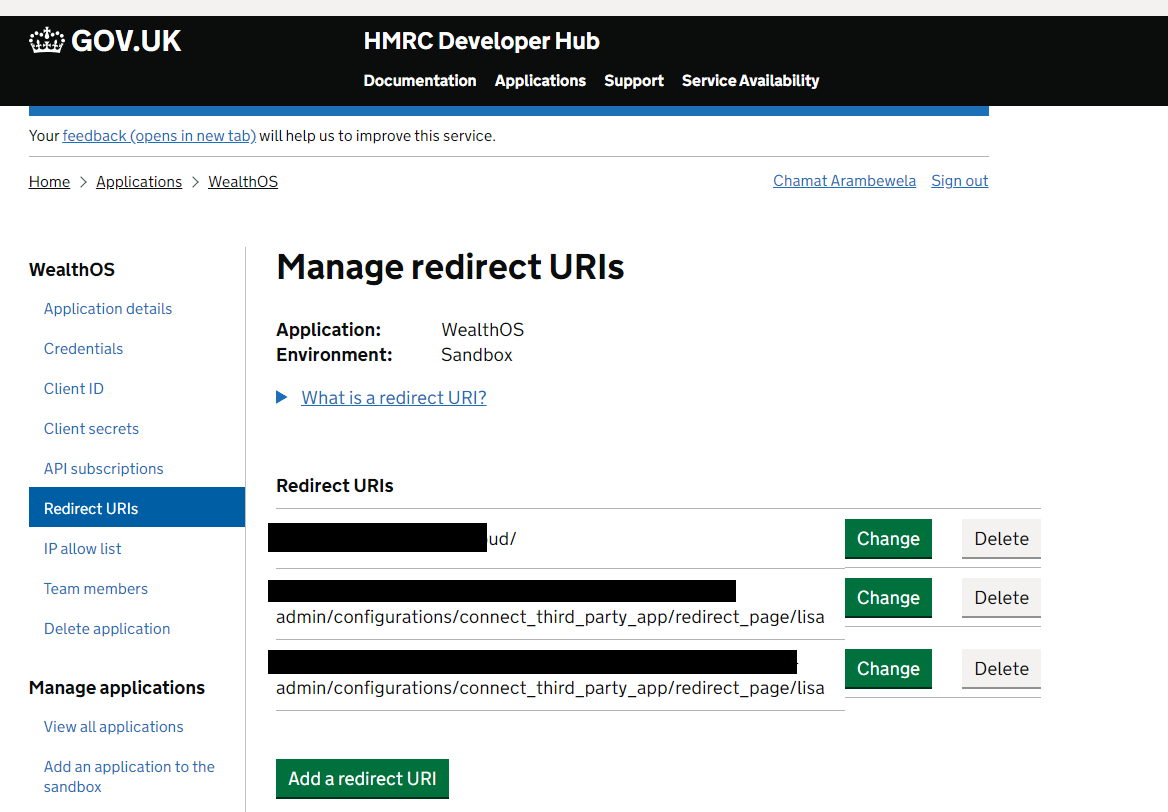Screen dimensions: 1168x812
Task: Open Application details in the sidebar
Action: tap(108, 308)
